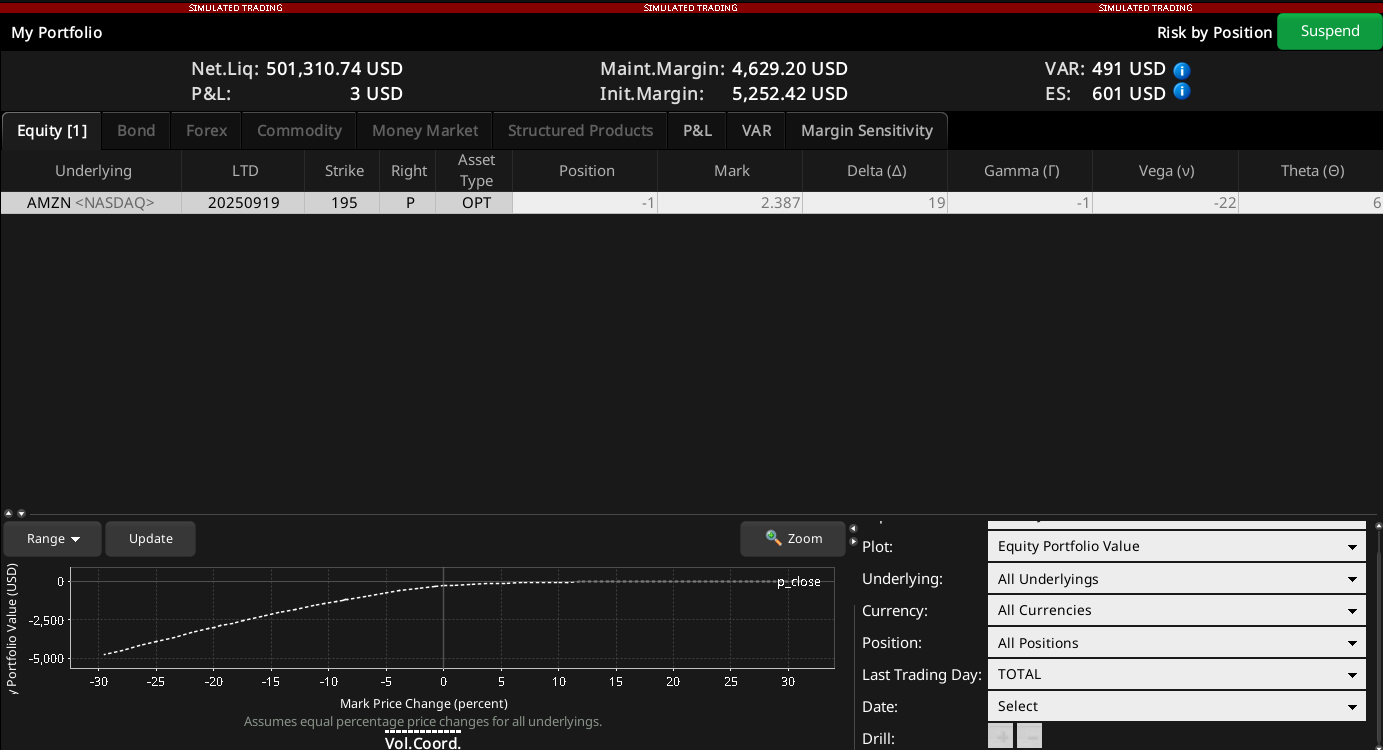This screenshot has width=1383, height=750.
Task: Click the Risk by Position label
Action: pos(1214,33)
